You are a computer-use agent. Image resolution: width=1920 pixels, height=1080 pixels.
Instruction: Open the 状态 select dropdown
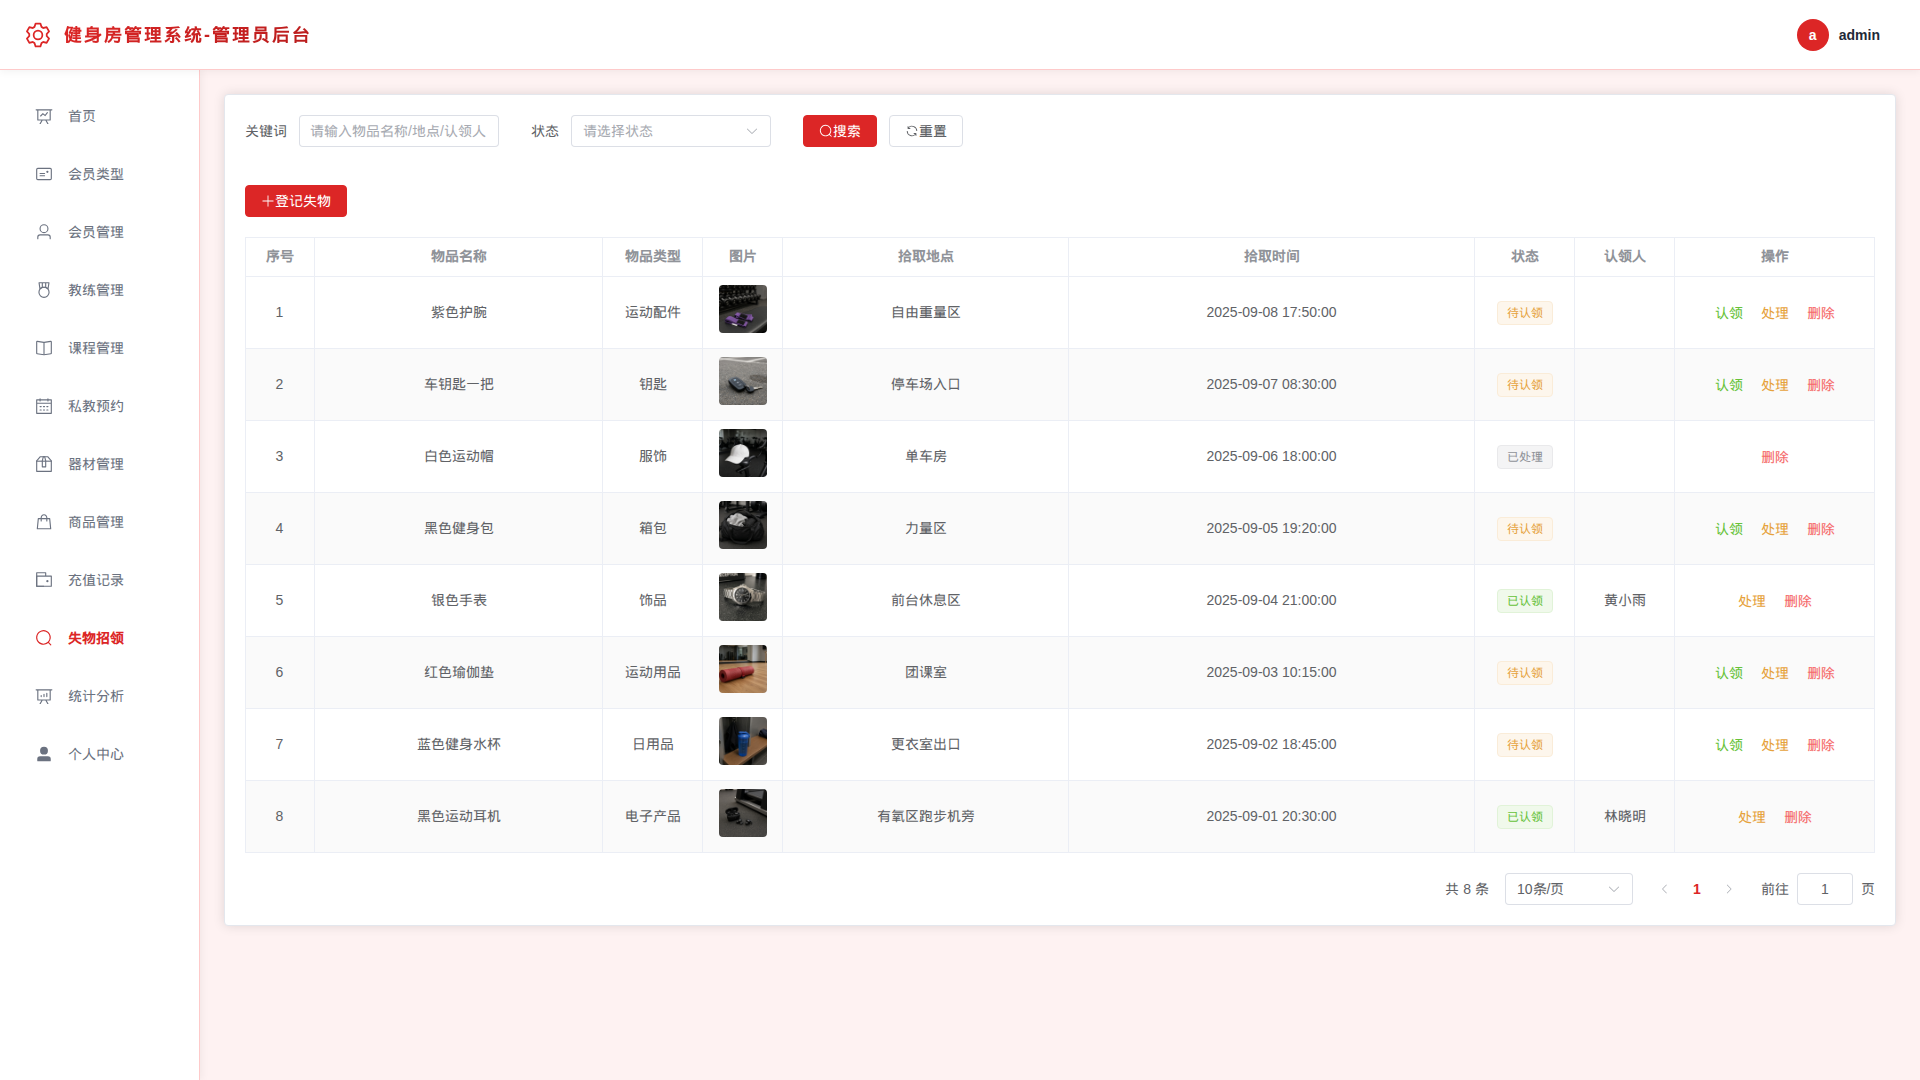(671, 131)
